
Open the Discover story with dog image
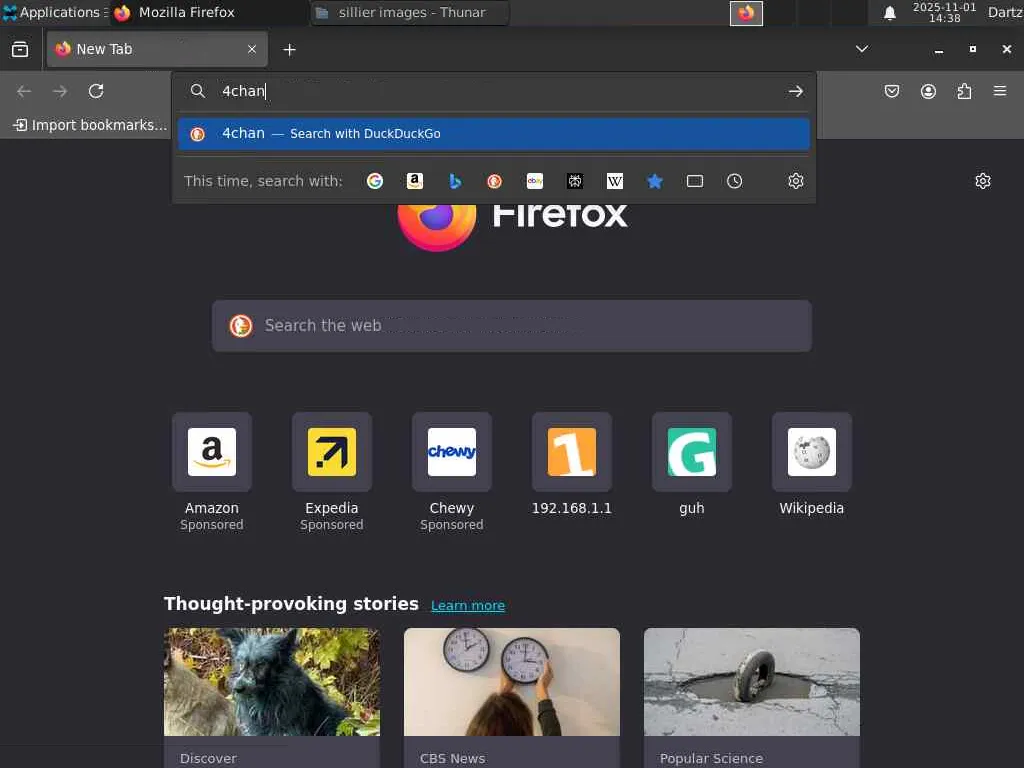272,697
